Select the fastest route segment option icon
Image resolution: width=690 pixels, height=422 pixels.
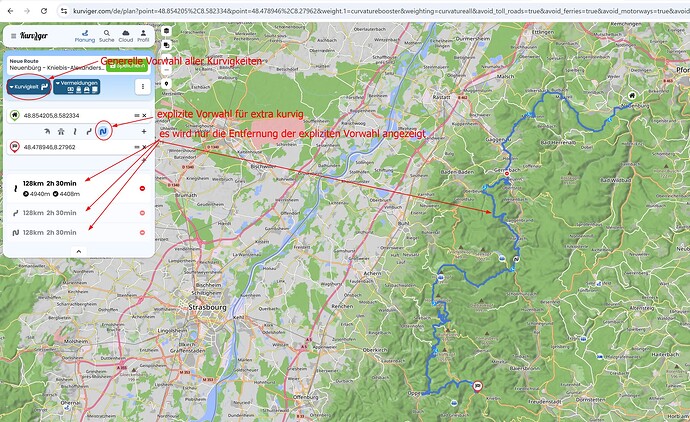point(47,131)
